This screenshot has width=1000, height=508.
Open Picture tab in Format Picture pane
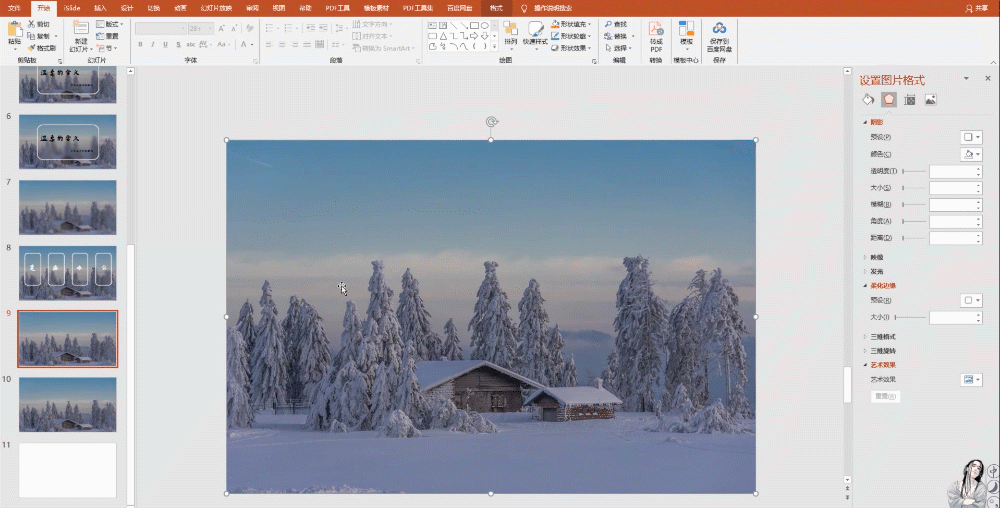[x=931, y=99]
